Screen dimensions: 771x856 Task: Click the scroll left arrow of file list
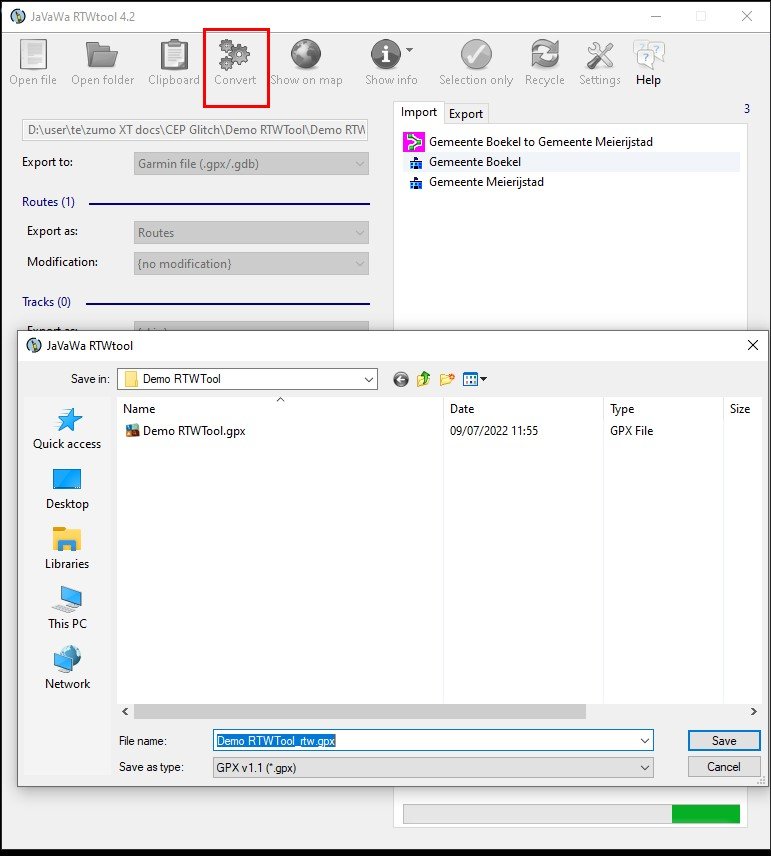125,711
